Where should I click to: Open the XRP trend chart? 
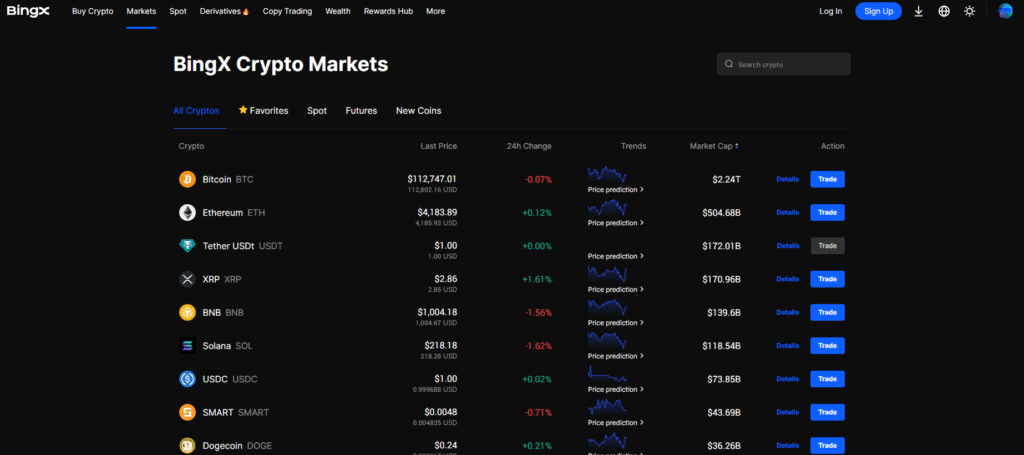point(607,274)
